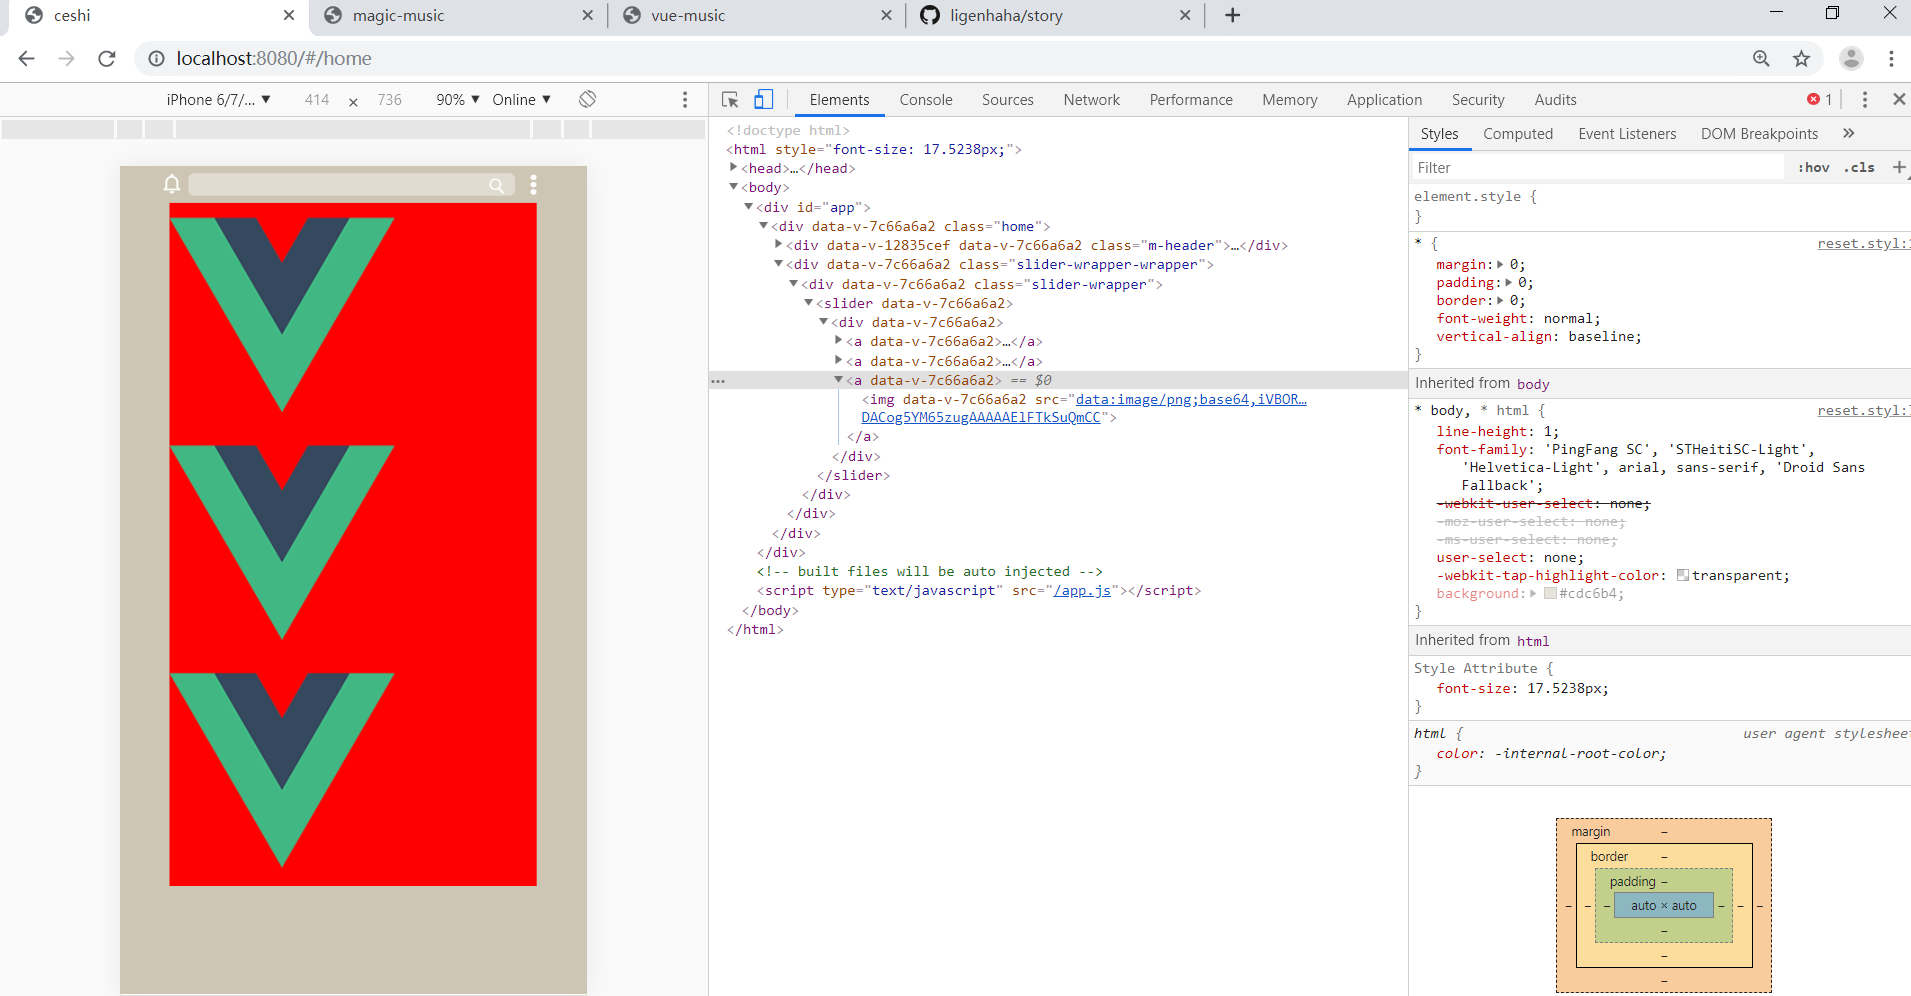The height and width of the screenshot is (996, 1911).
Task: Open DevTools customize three-dot menu
Action: (1864, 100)
